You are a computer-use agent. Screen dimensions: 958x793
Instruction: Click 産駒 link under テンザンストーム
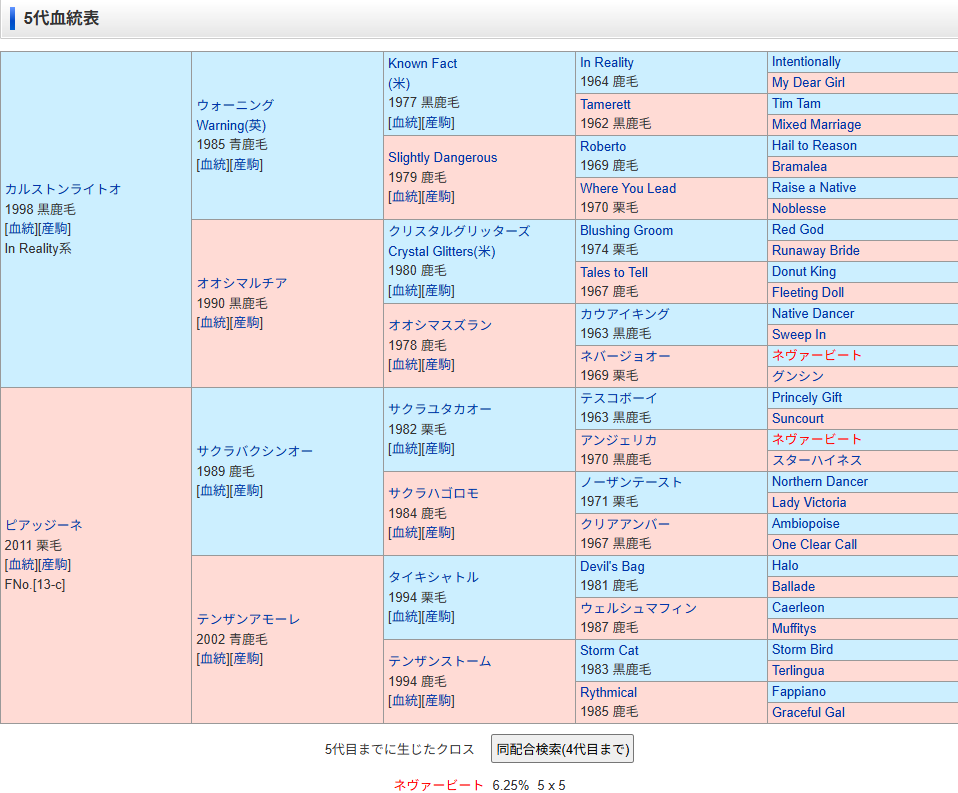(439, 701)
